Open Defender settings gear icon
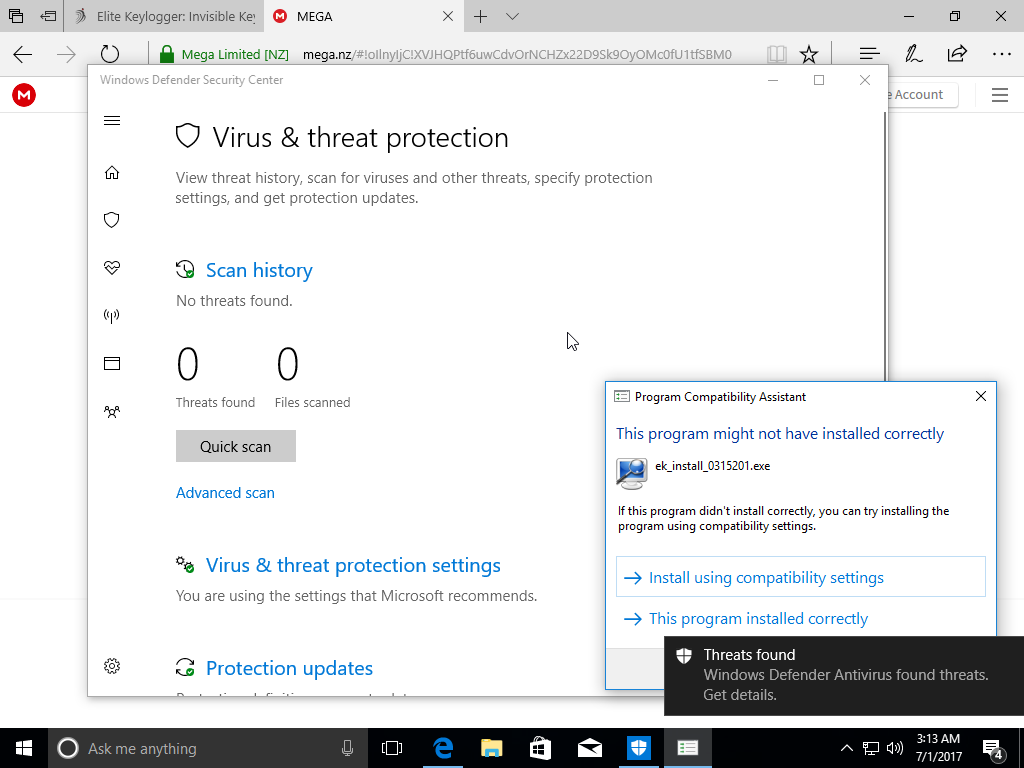This screenshot has height=768, width=1024. coord(112,666)
